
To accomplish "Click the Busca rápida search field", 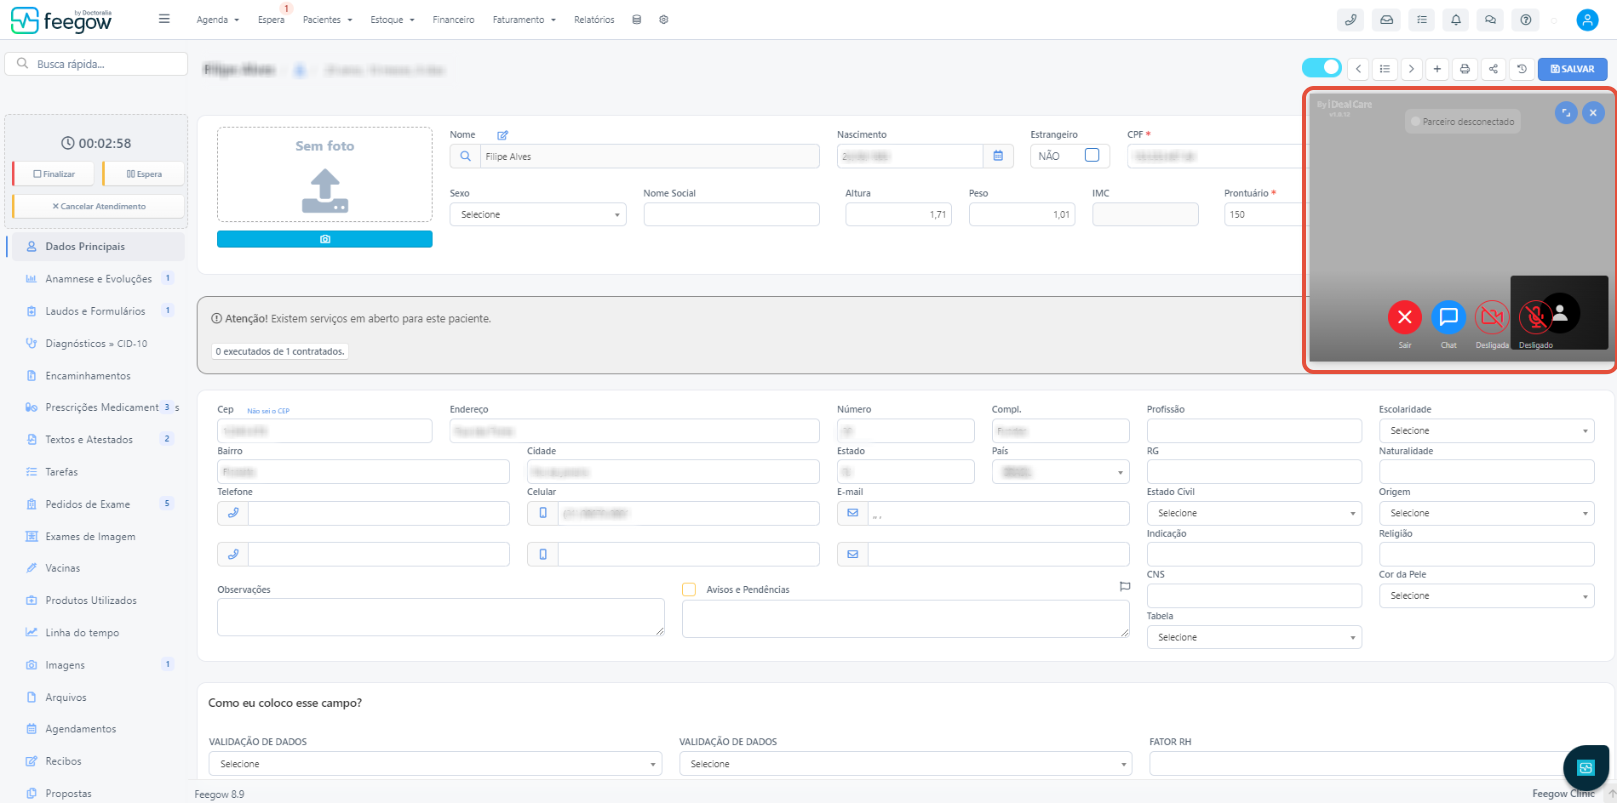I will point(96,64).
